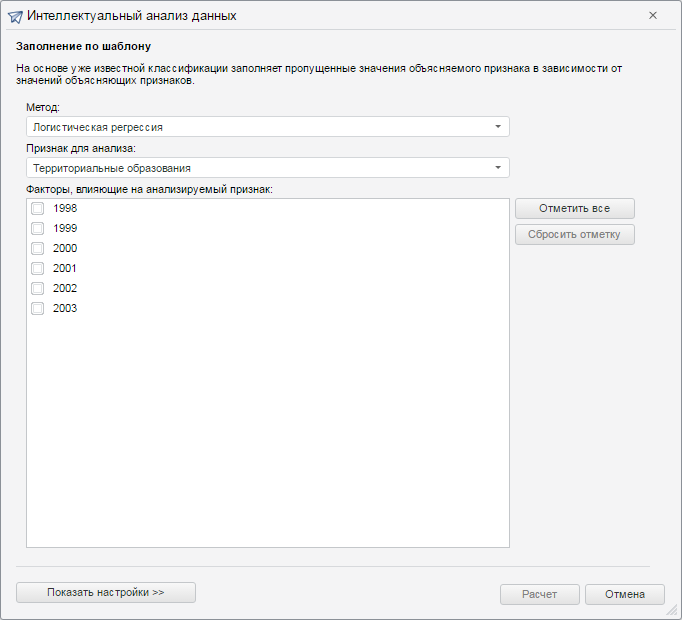Enable the 1999 factor checkbox

point(37,228)
